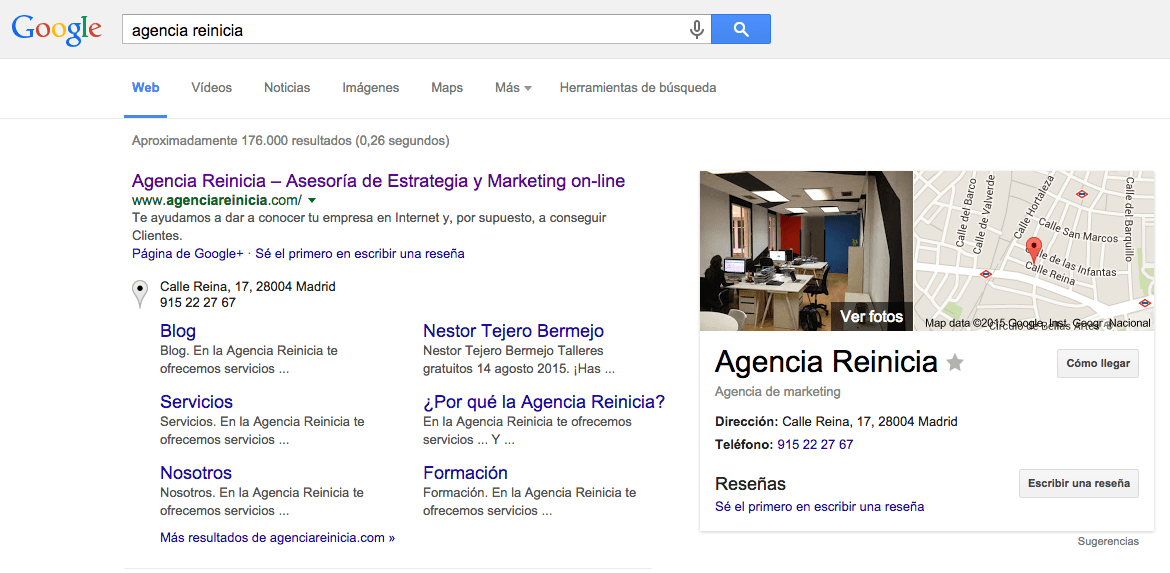Click the Escribir una reseña button
The height and width of the screenshot is (573, 1170).
(1078, 484)
